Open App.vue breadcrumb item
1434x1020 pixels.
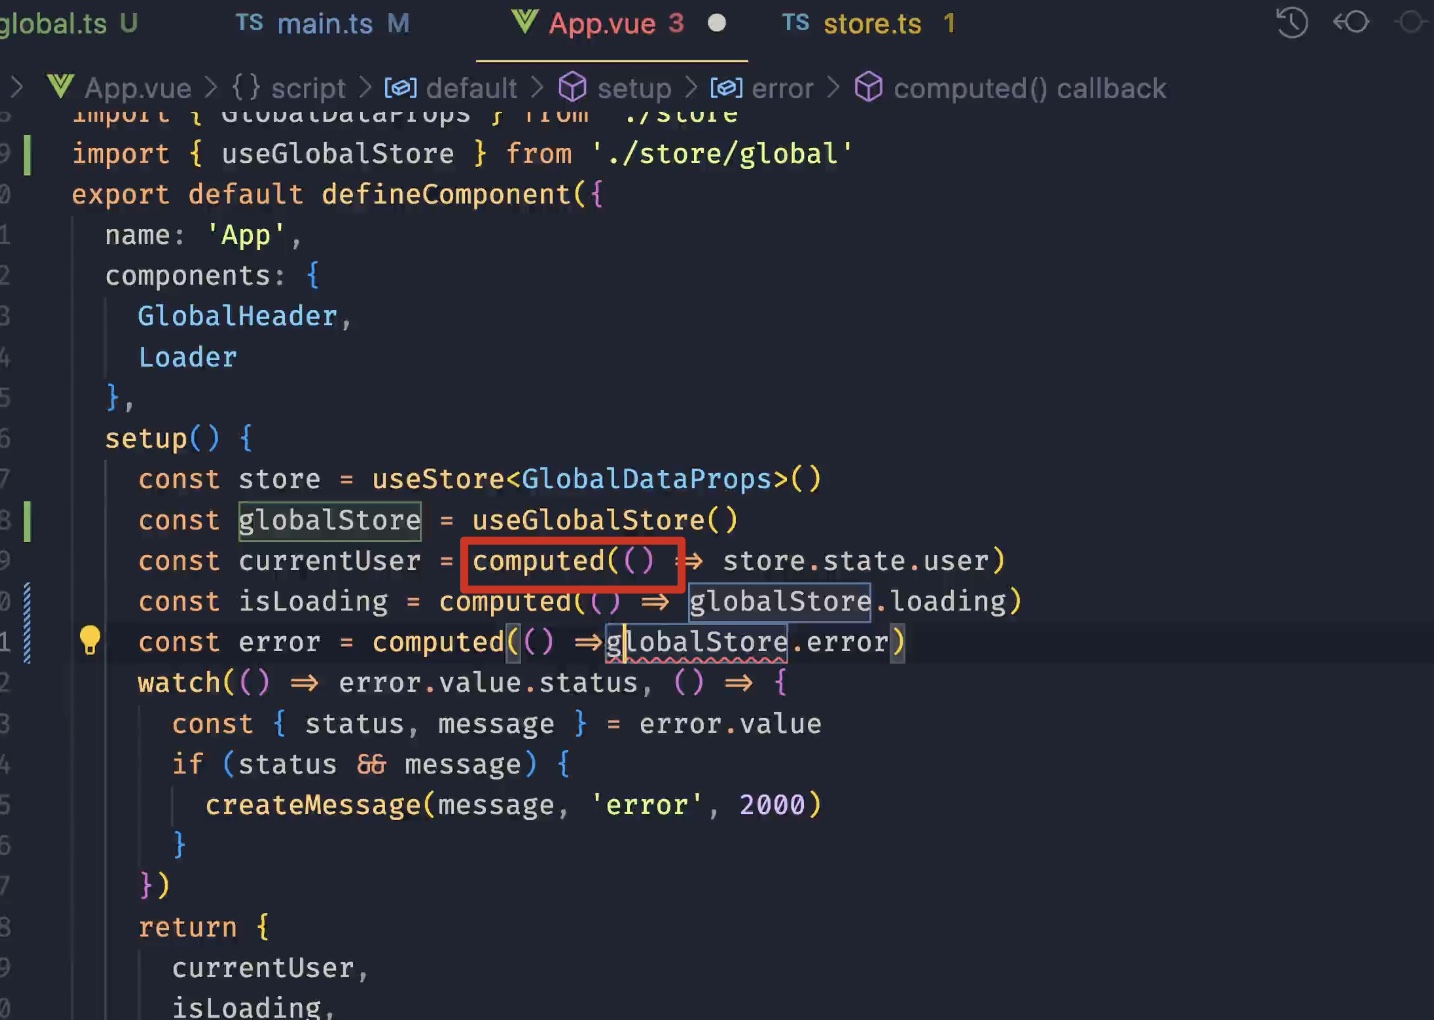(138, 88)
